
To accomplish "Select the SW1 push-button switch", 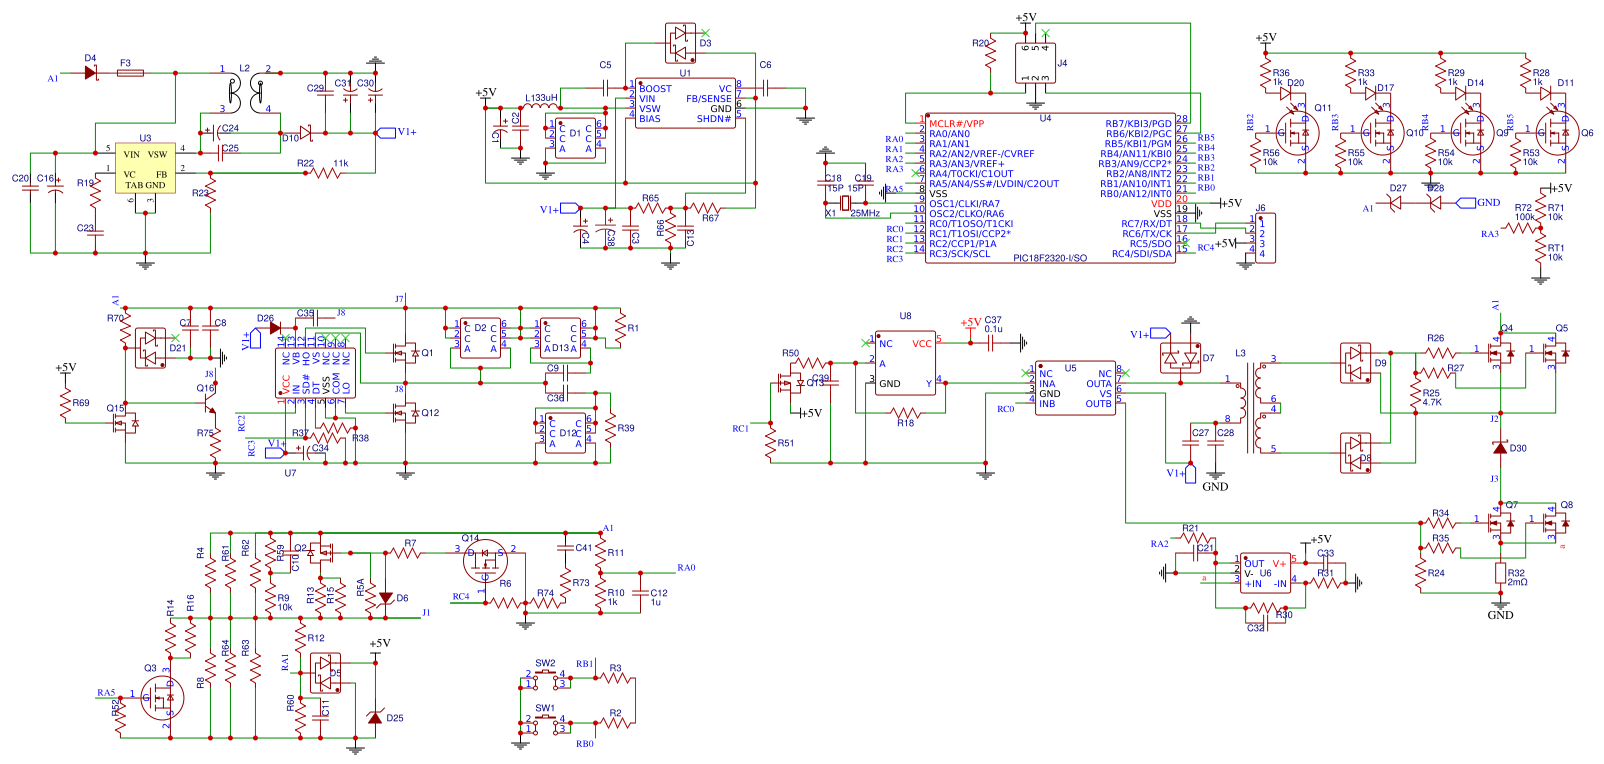I will point(546,723).
